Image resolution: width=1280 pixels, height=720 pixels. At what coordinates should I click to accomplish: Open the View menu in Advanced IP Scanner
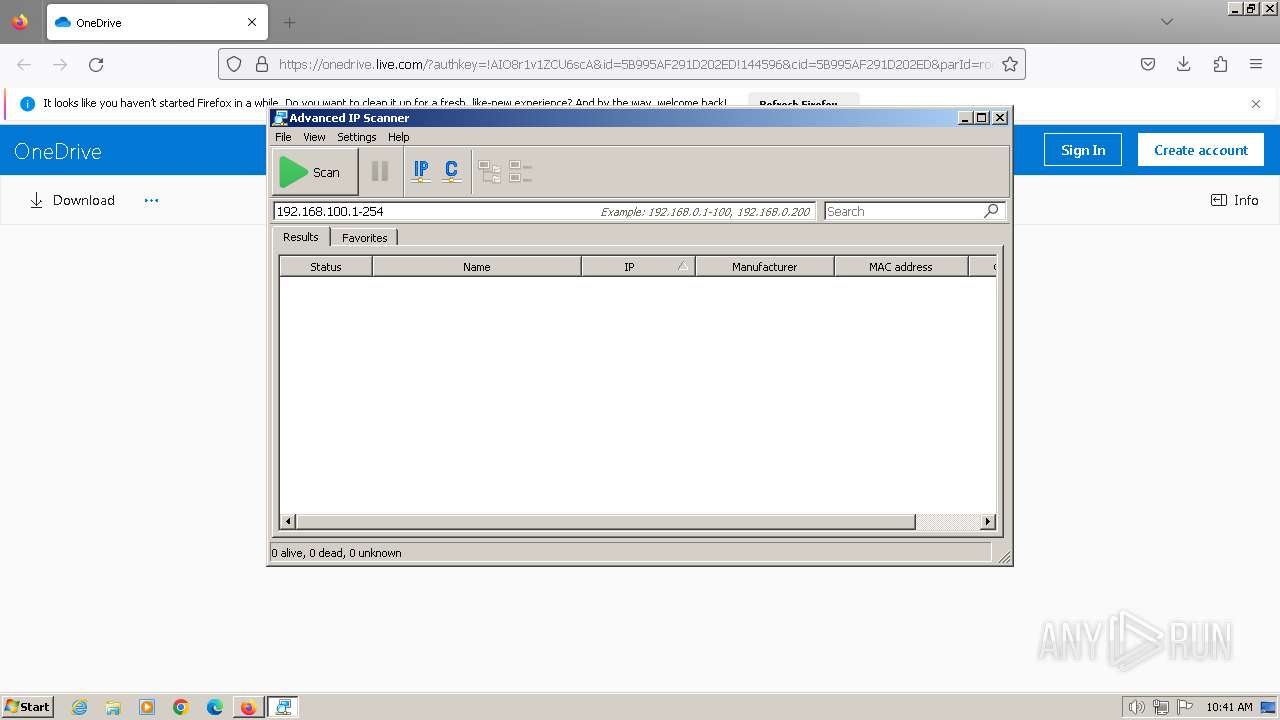(314, 137)
